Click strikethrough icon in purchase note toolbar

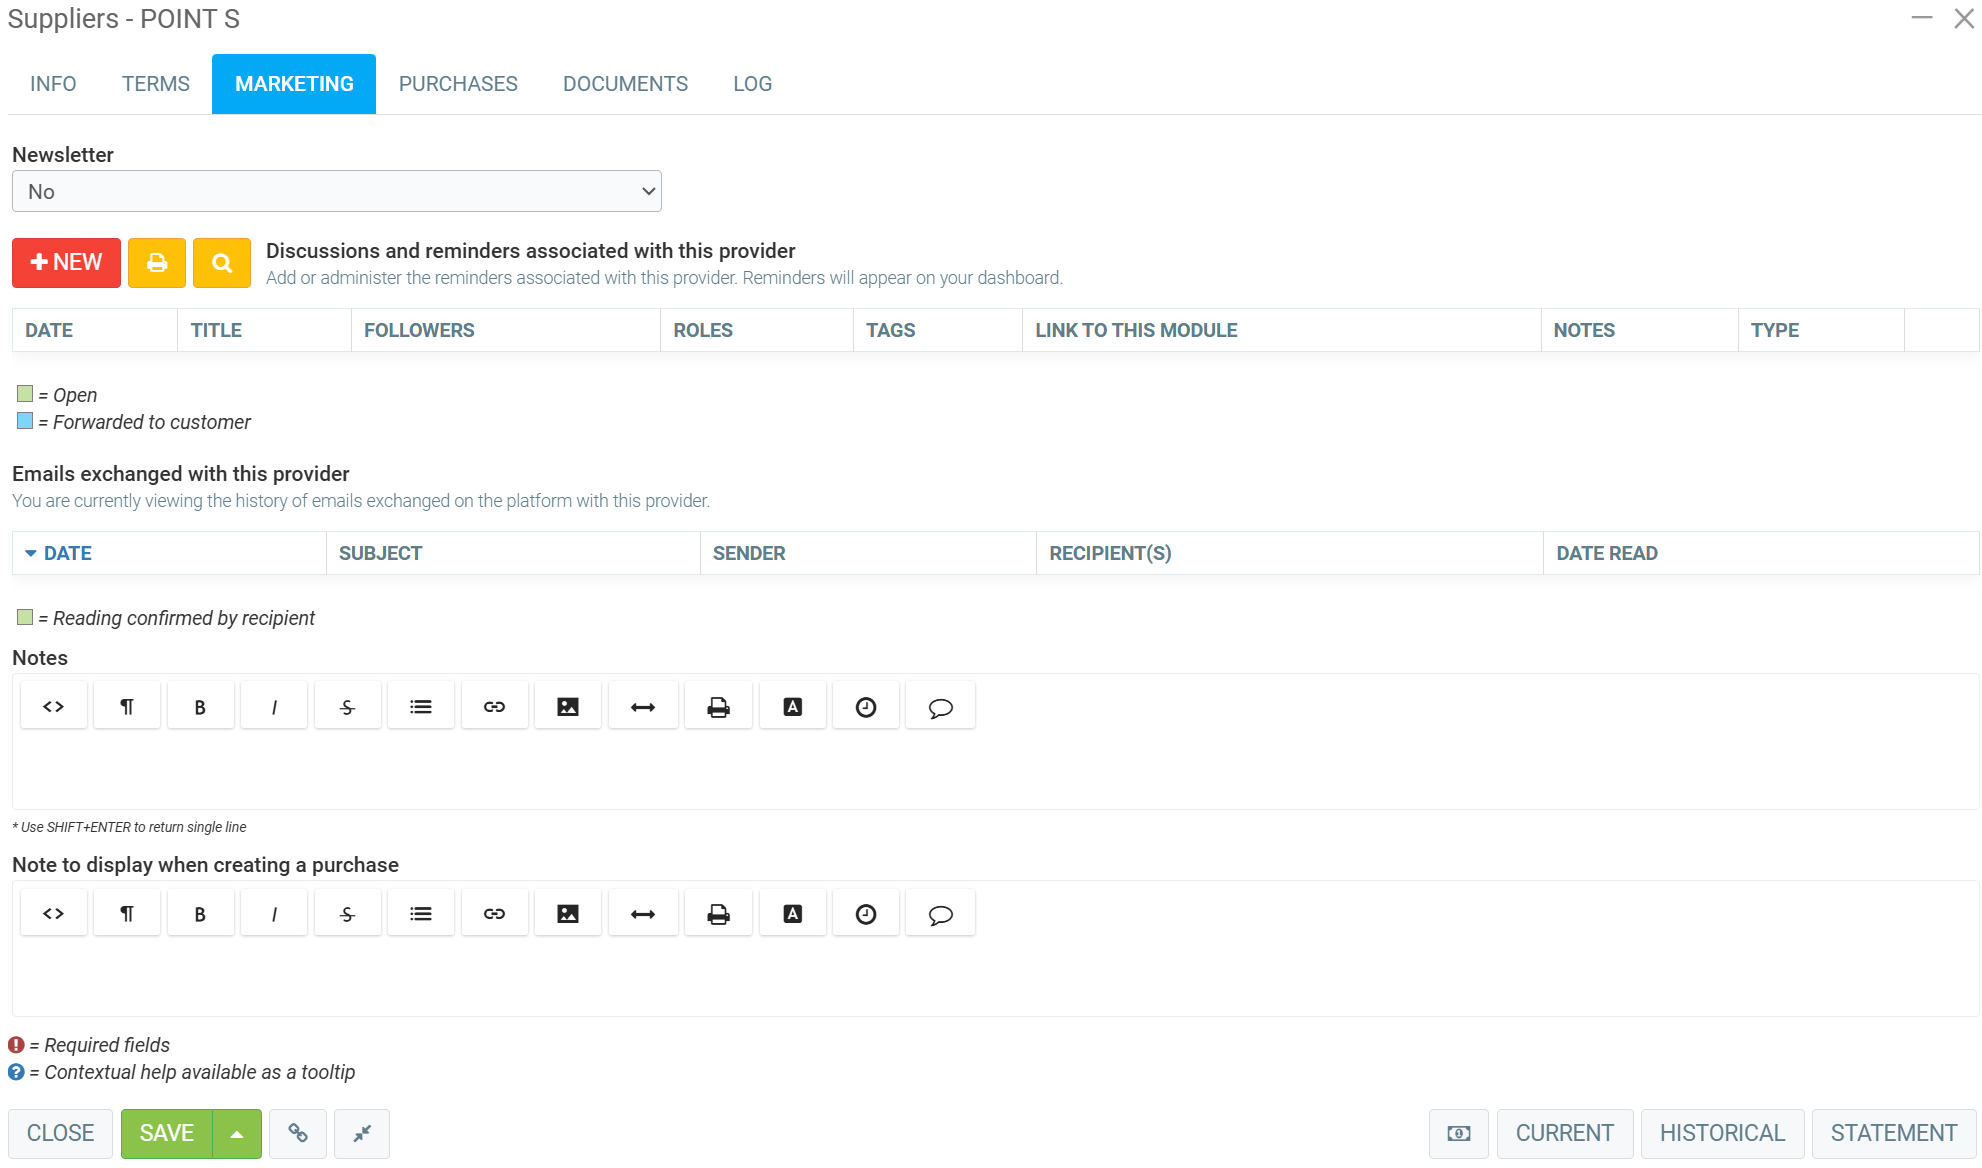(x=347, y=914)
